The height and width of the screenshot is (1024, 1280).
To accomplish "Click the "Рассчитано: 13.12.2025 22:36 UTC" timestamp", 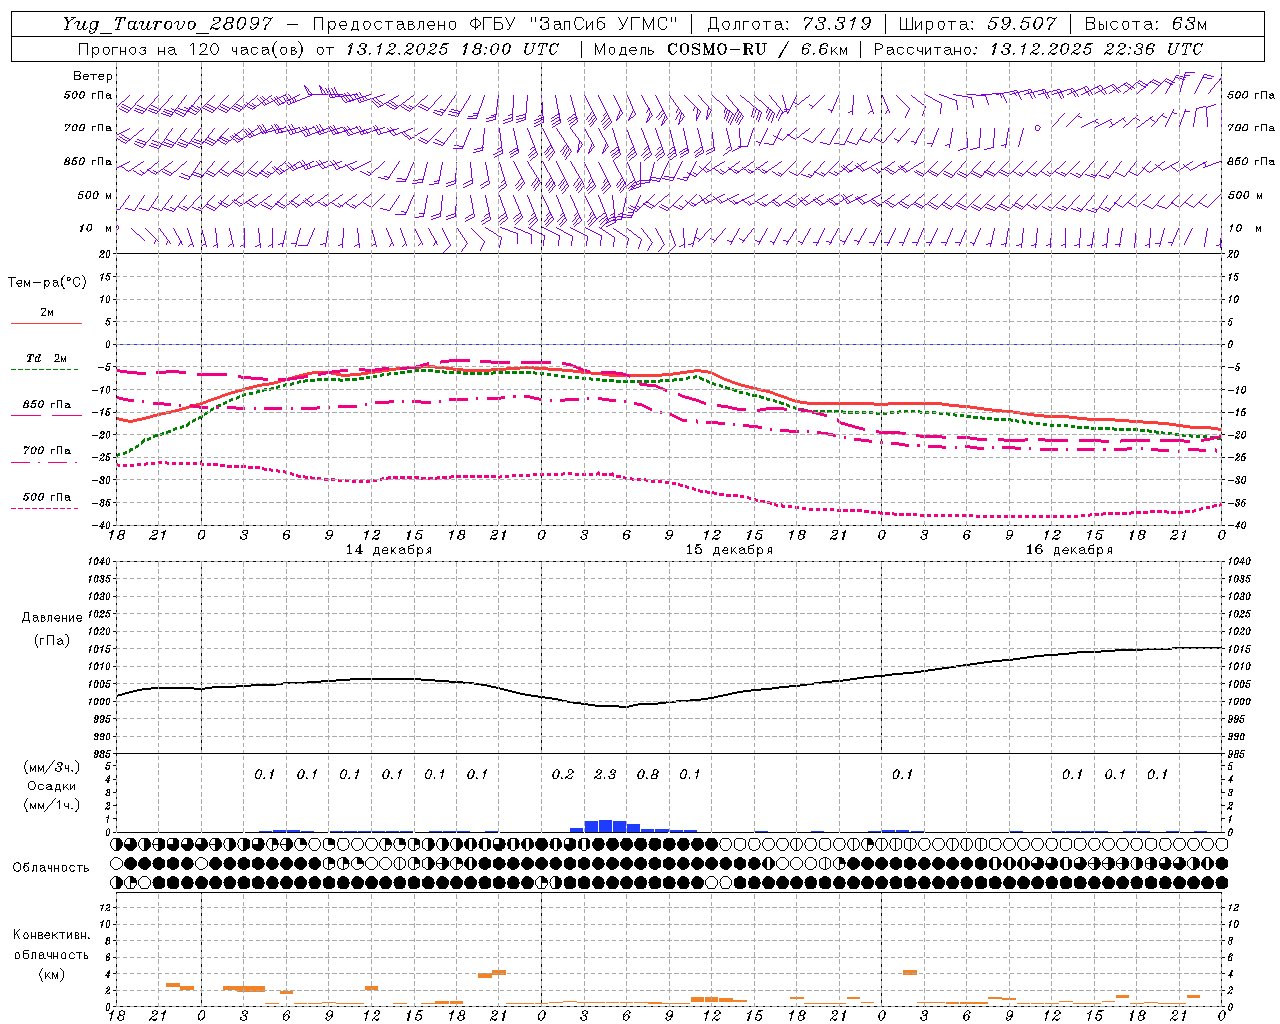I will click(x=1038, y=49).
